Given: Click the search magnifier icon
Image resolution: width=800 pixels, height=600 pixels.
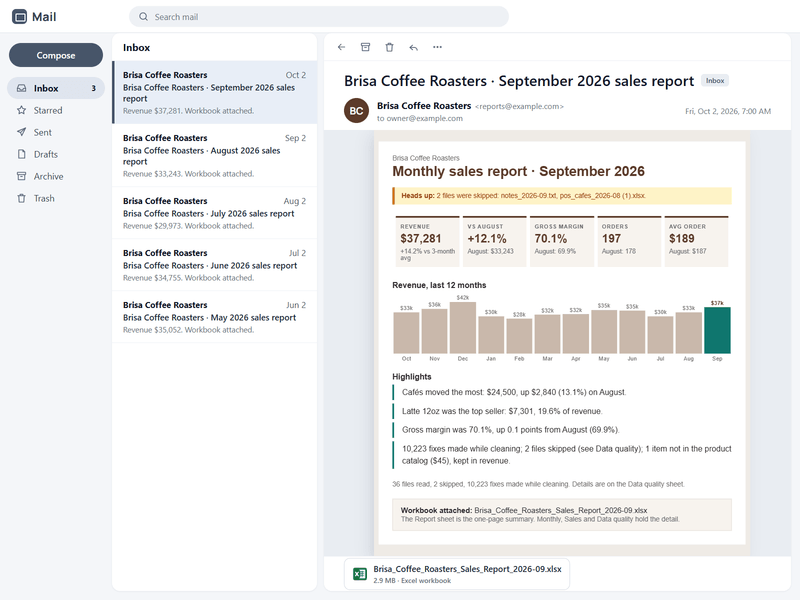Looking at the screenshot, I should (x=143, y=17).
